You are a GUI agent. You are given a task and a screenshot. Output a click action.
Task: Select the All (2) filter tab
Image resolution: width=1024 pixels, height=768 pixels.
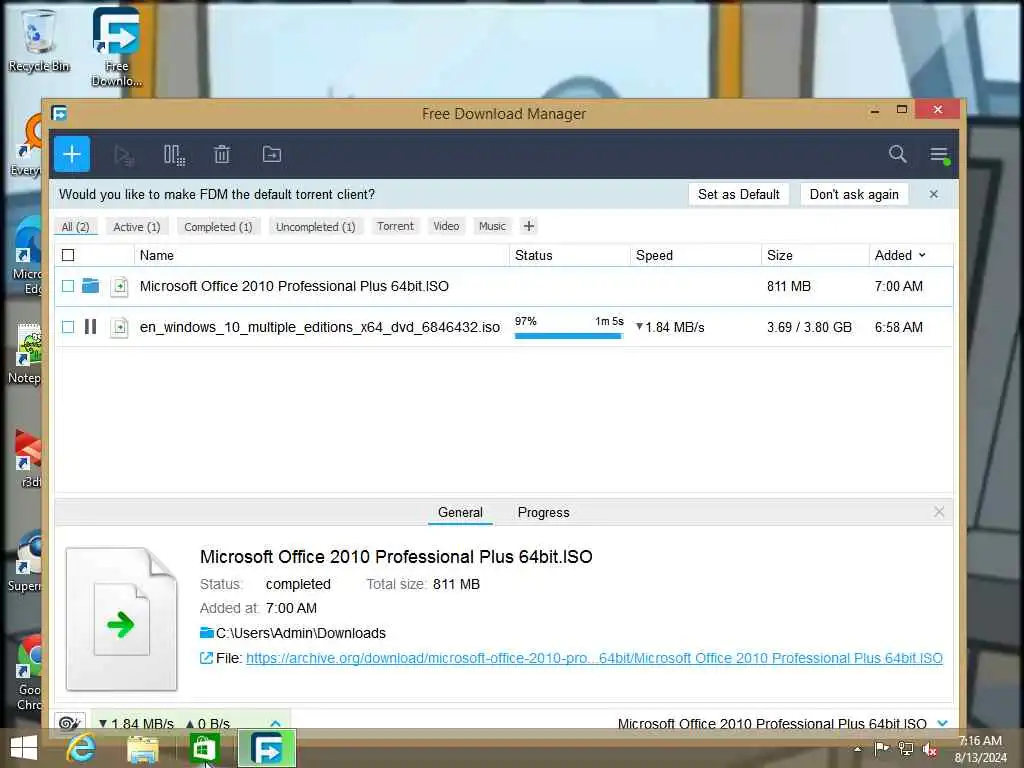pos(76,227)
